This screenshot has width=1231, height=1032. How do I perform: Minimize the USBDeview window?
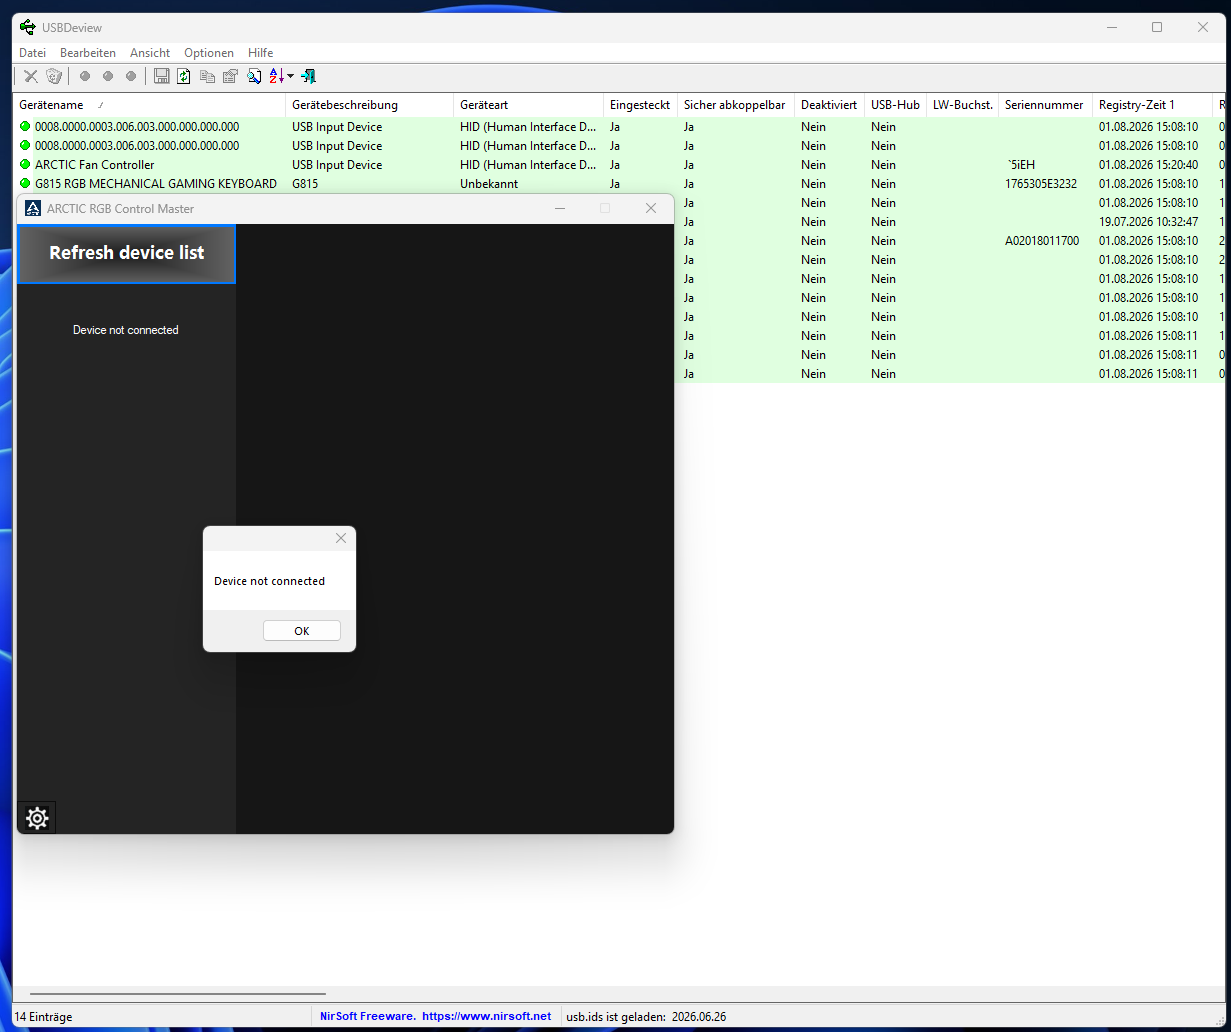click(1111, 27)
